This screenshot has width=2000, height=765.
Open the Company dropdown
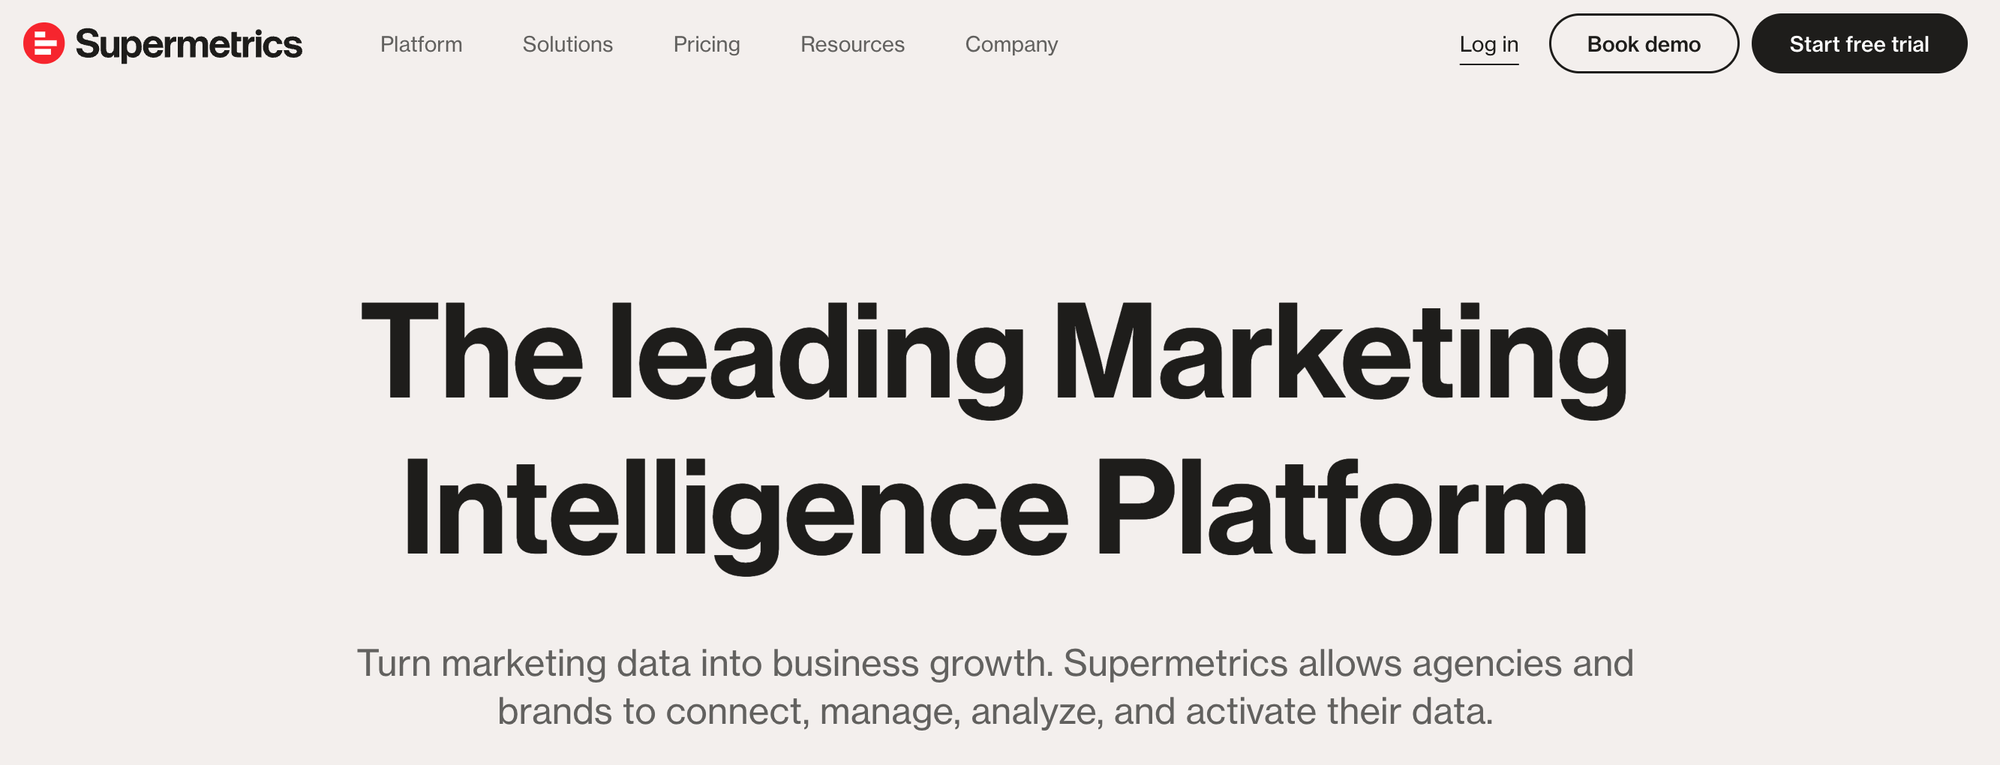1010,44
